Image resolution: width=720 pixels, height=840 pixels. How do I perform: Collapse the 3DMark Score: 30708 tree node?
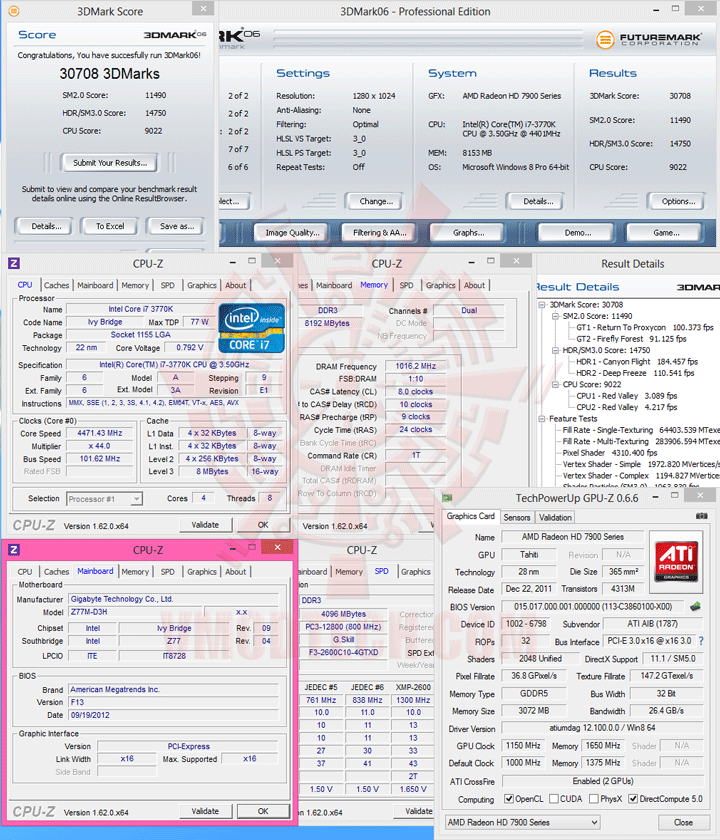(542, 304)
